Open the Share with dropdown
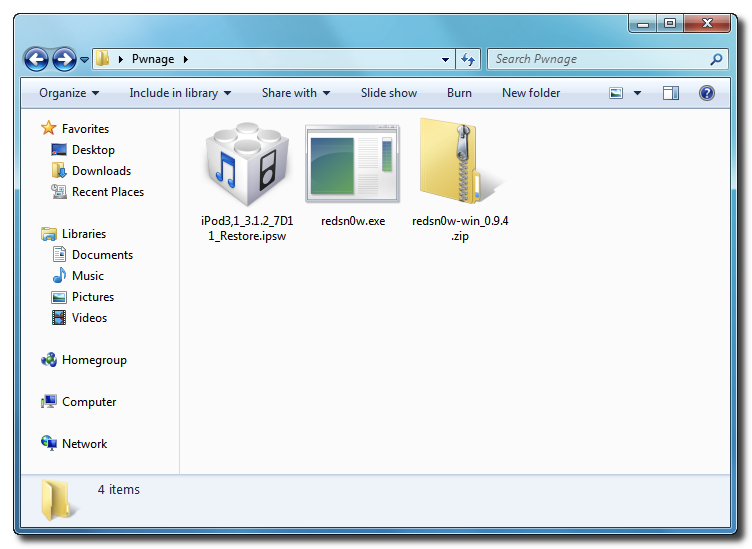 coord(296,93)
